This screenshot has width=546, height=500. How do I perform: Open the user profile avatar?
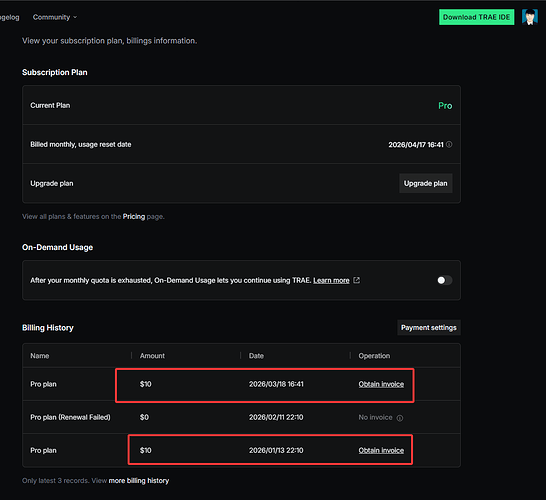point(529,17)
